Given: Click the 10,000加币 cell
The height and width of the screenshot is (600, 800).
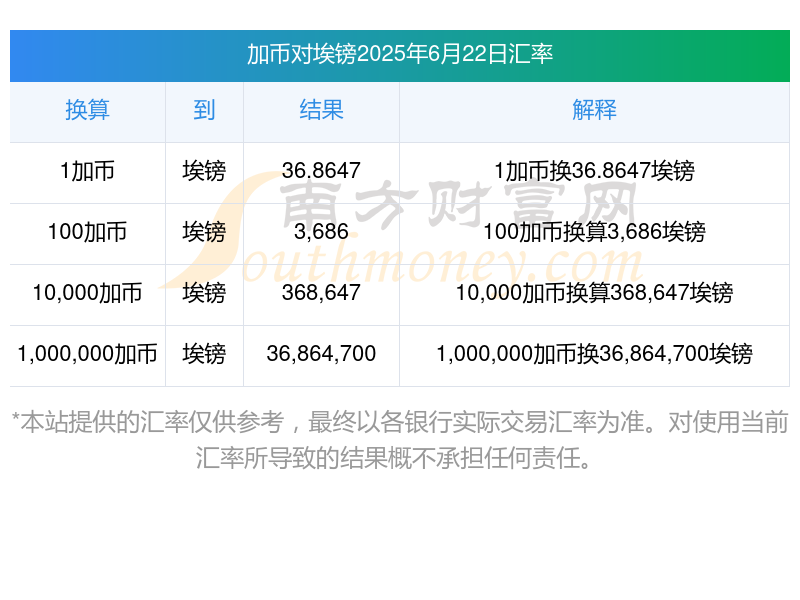Looking at the screenshot, I should 87,293.
